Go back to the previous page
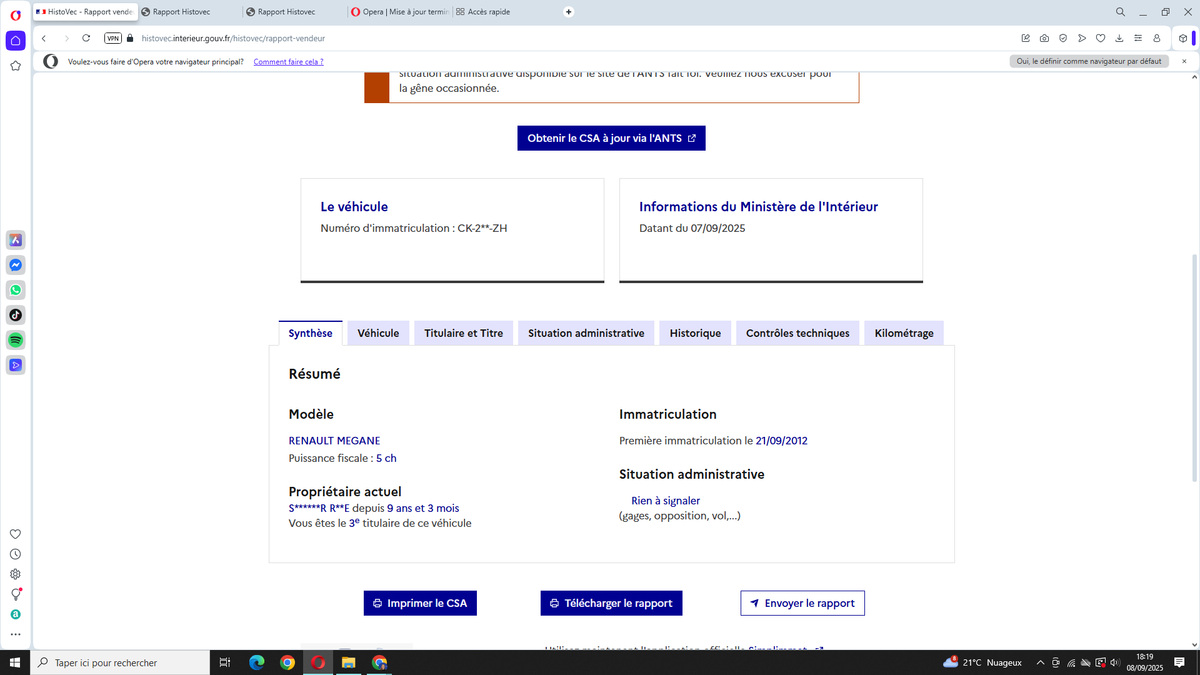Viewport: 1200px width, 675px height. click(x=44, y=38)
